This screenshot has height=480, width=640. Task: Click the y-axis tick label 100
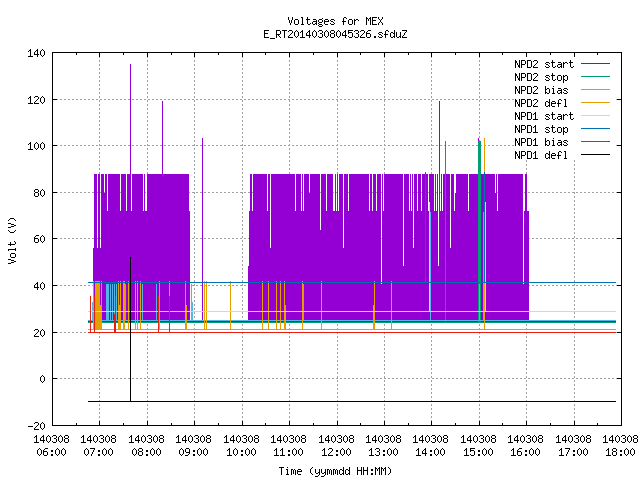[36, 146]
